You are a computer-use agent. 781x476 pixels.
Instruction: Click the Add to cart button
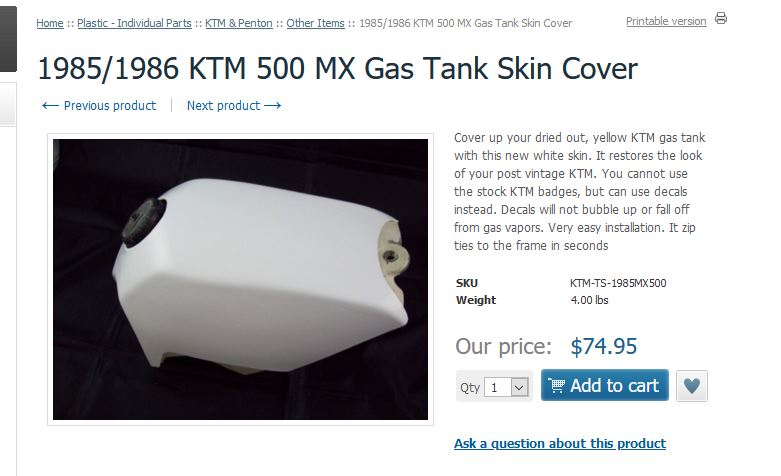click(605, 385)
